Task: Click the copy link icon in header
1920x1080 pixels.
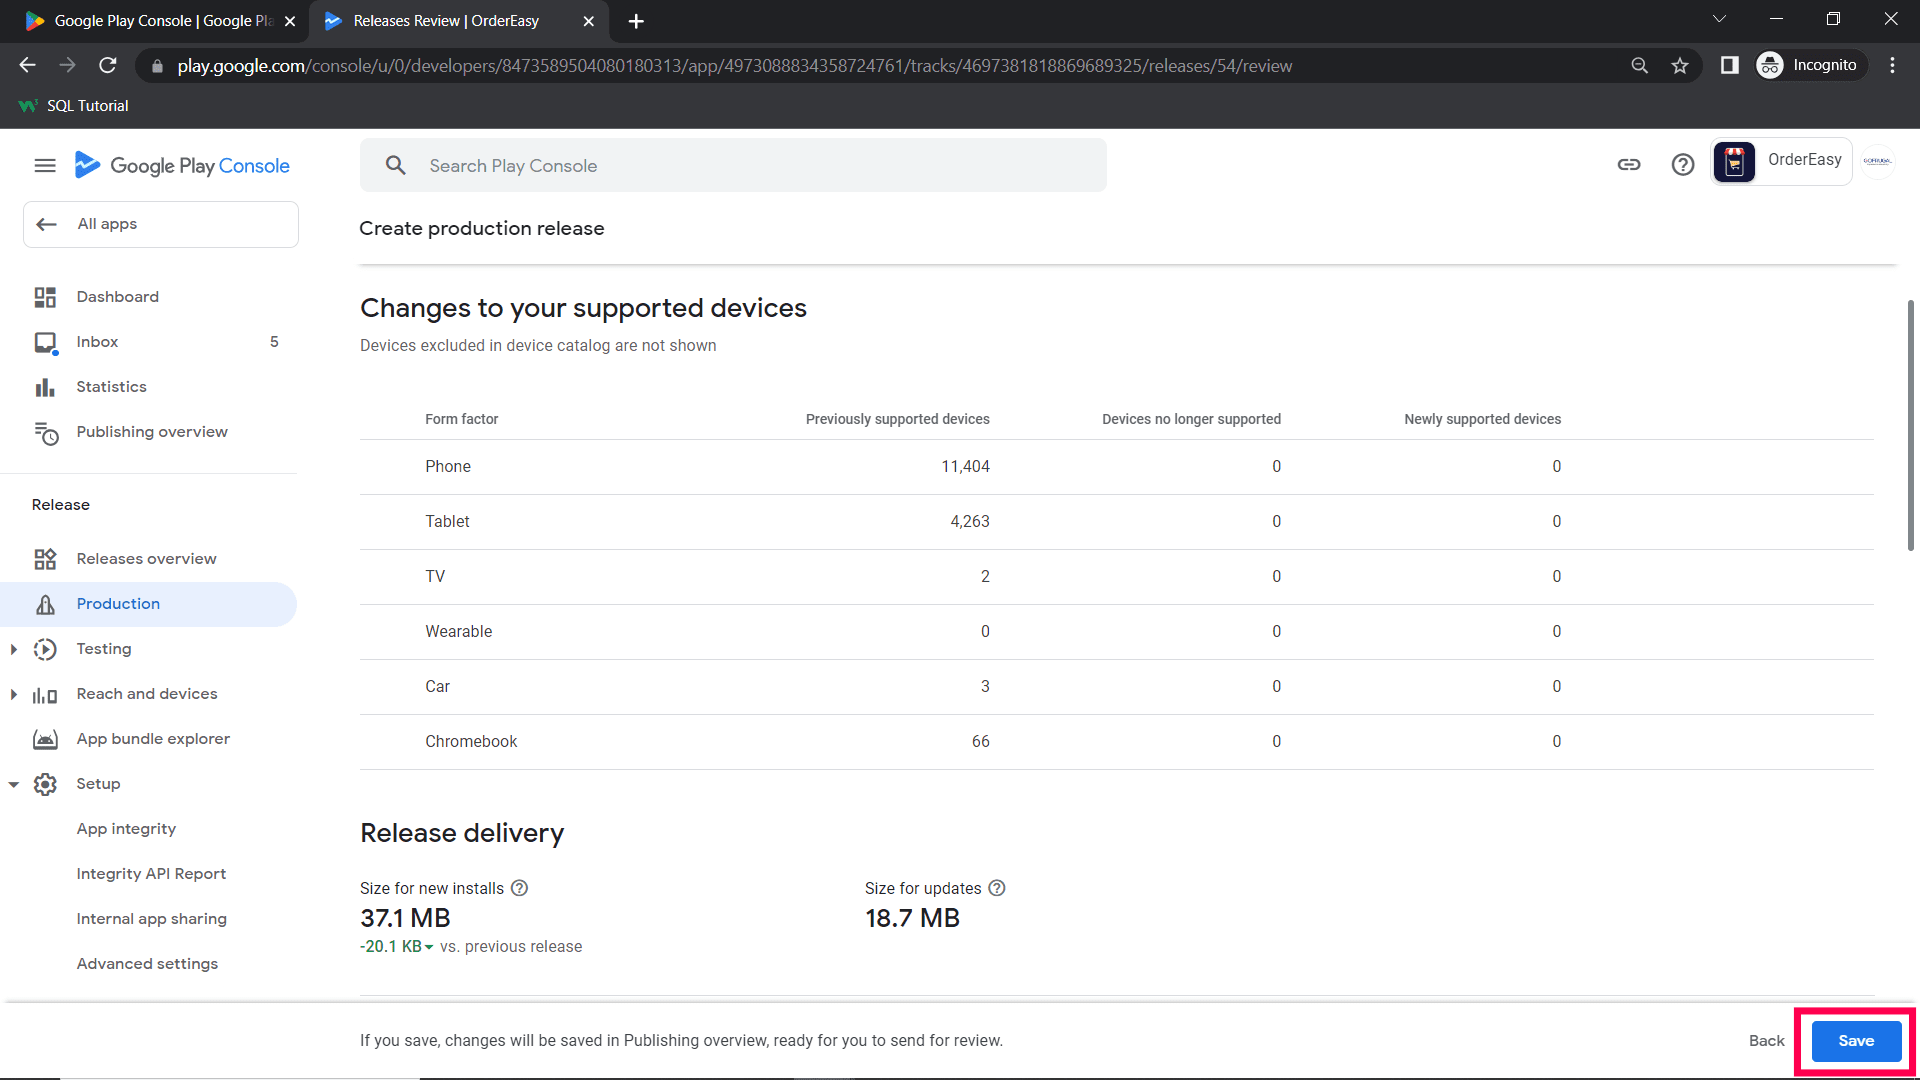Action: click(1629, 165)
